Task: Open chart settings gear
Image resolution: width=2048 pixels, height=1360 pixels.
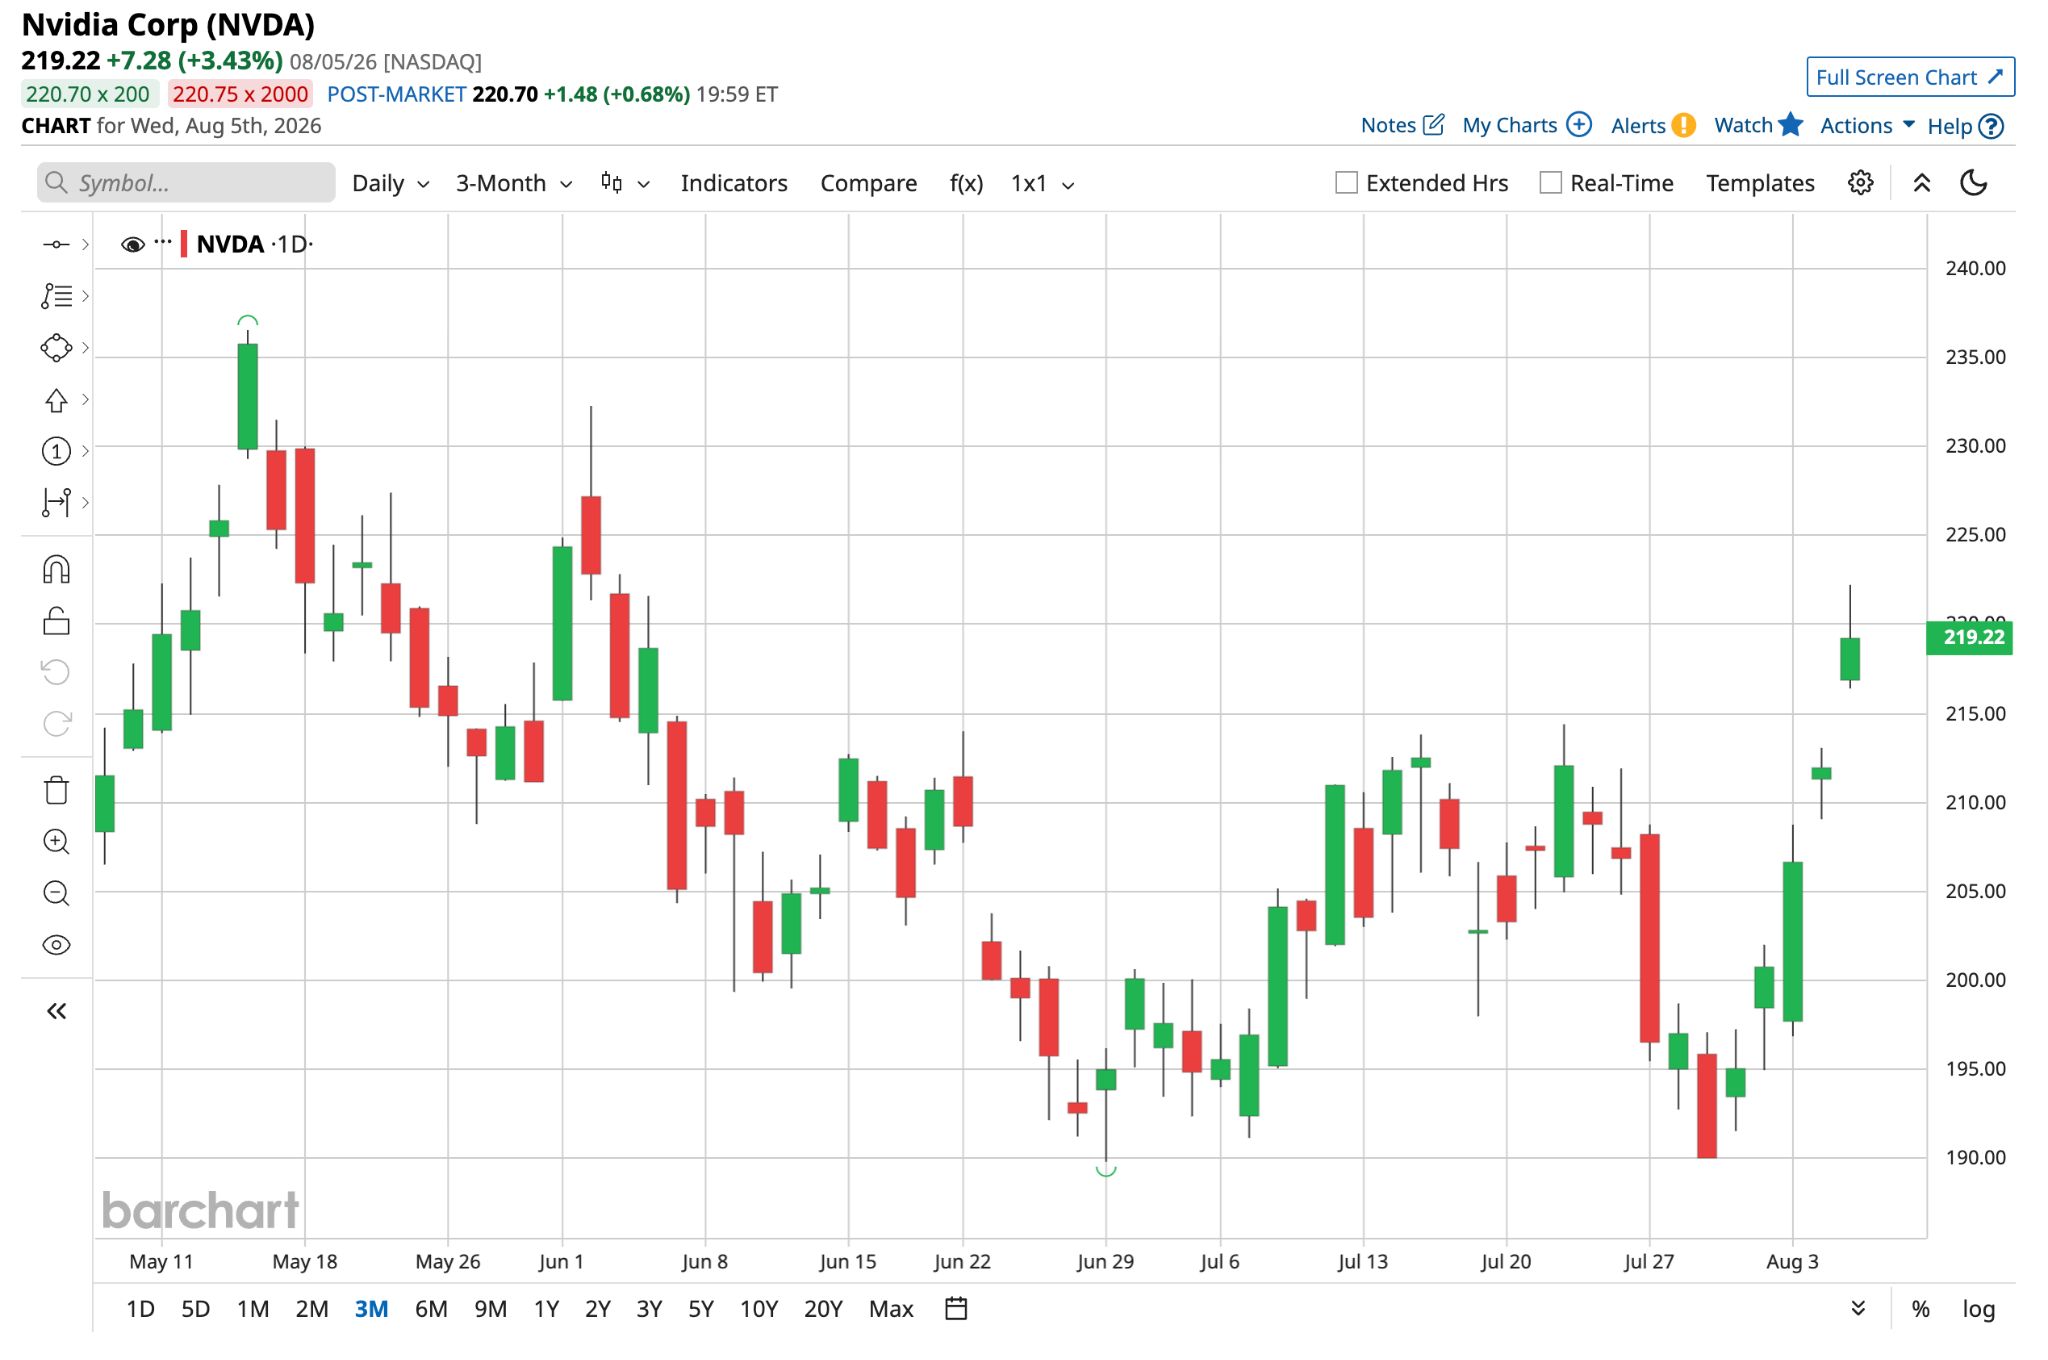Action: point(1860,183)
